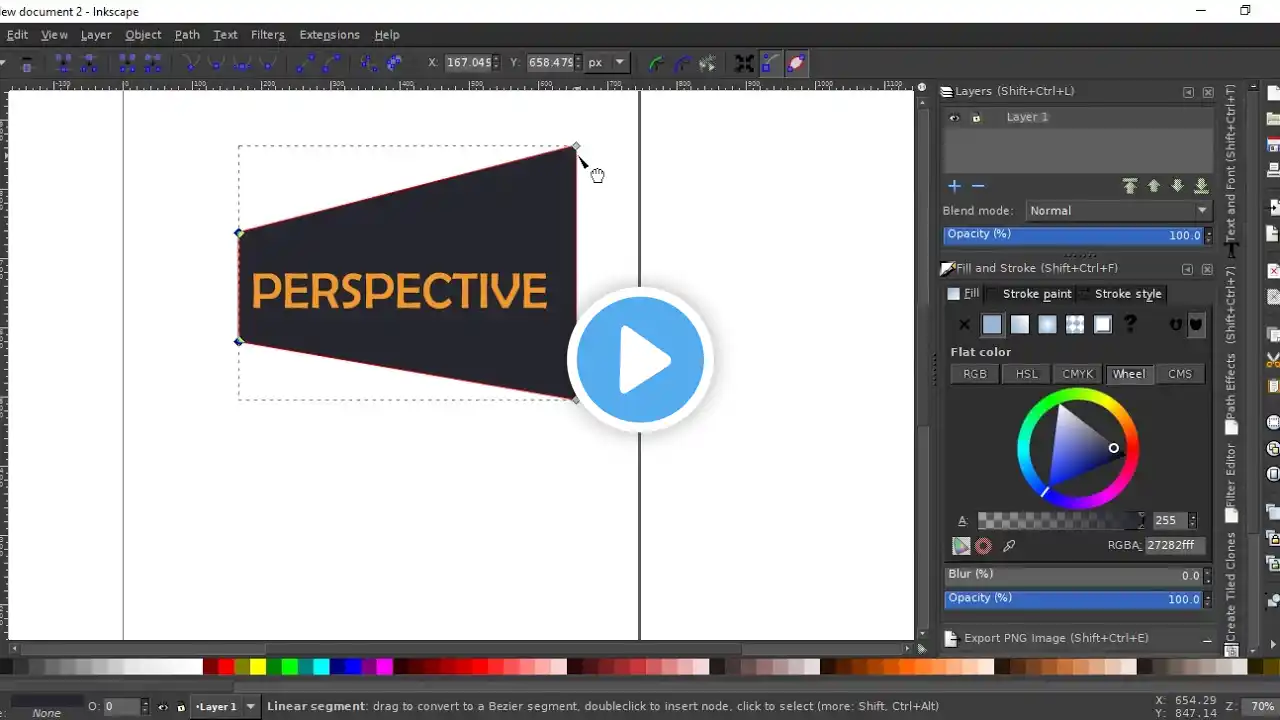
Task: Open the Layer menu
Action: click(96, 34)
